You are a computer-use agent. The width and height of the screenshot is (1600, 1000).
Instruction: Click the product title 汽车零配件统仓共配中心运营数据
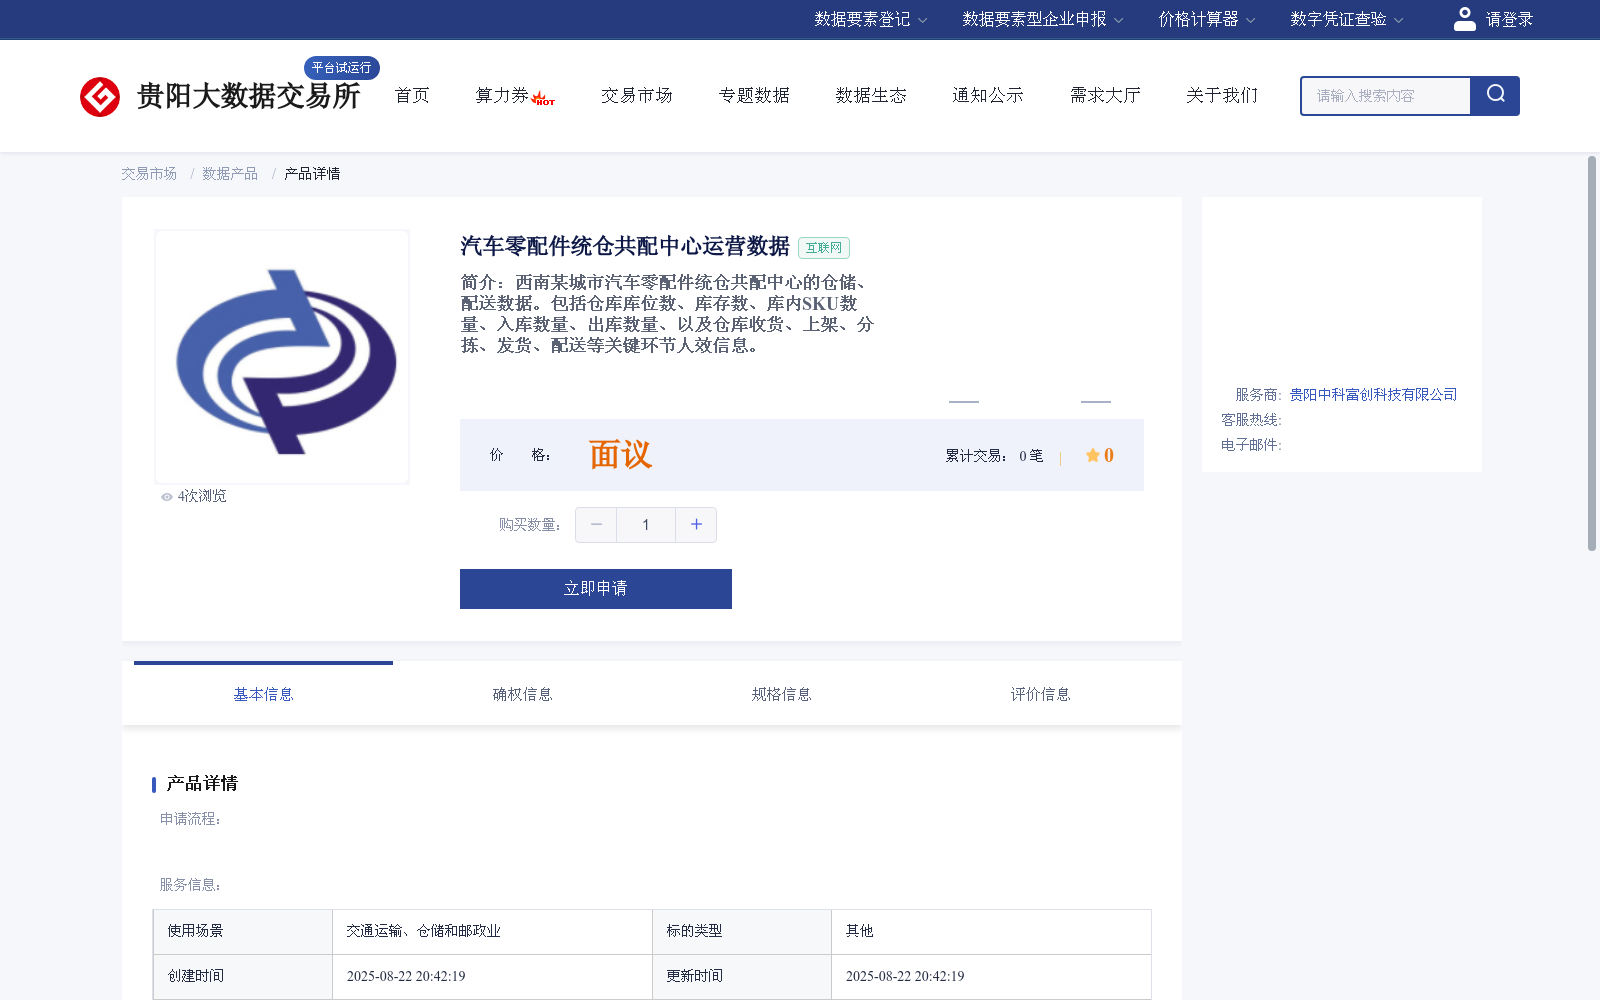point(625,246)
